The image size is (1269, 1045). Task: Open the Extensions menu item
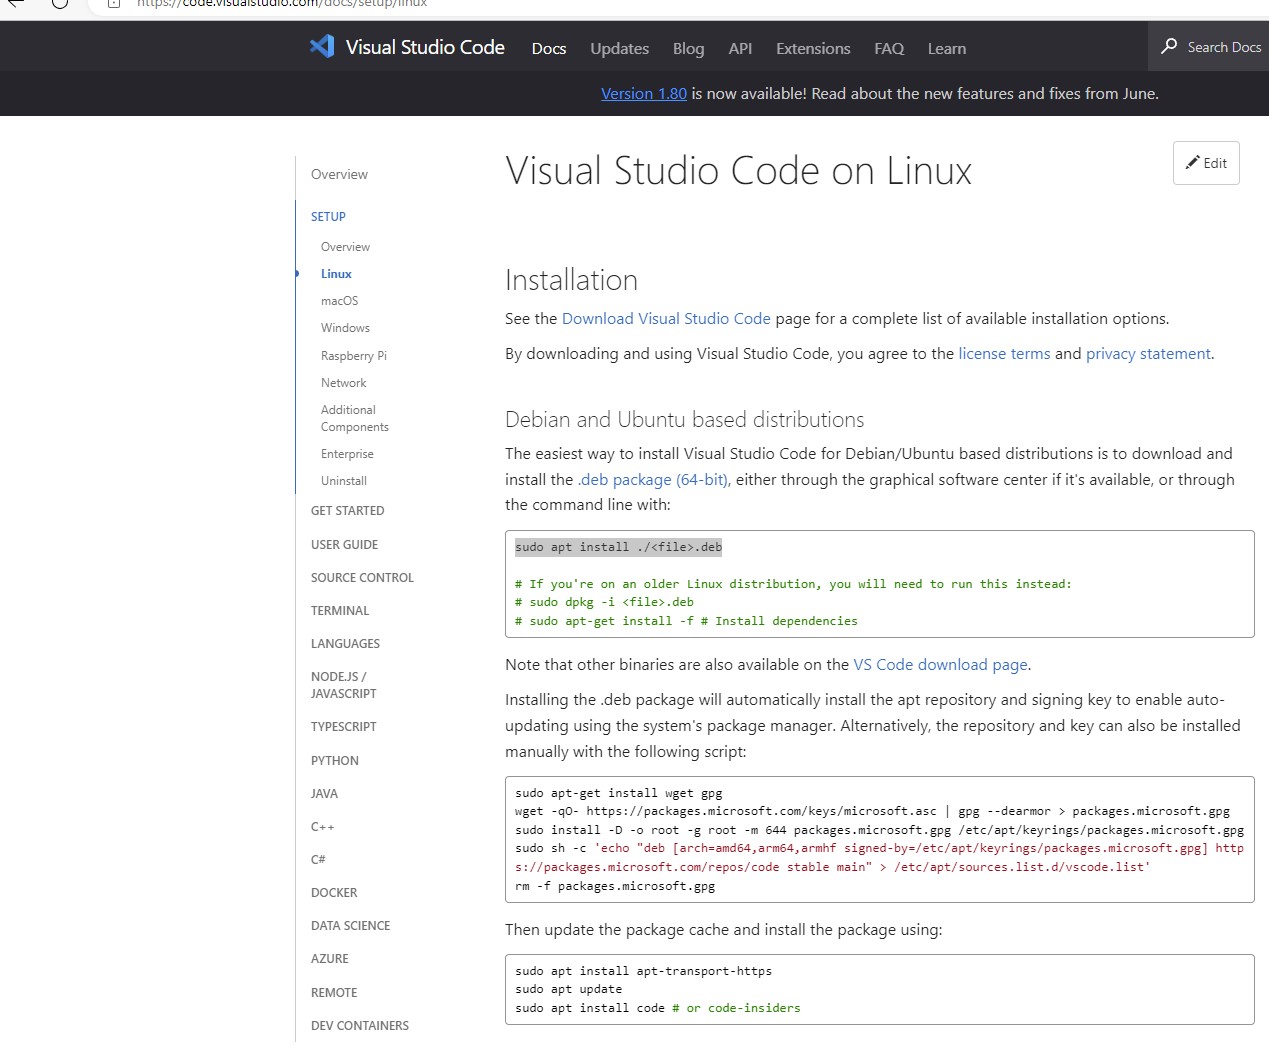[x=813, y=48]
